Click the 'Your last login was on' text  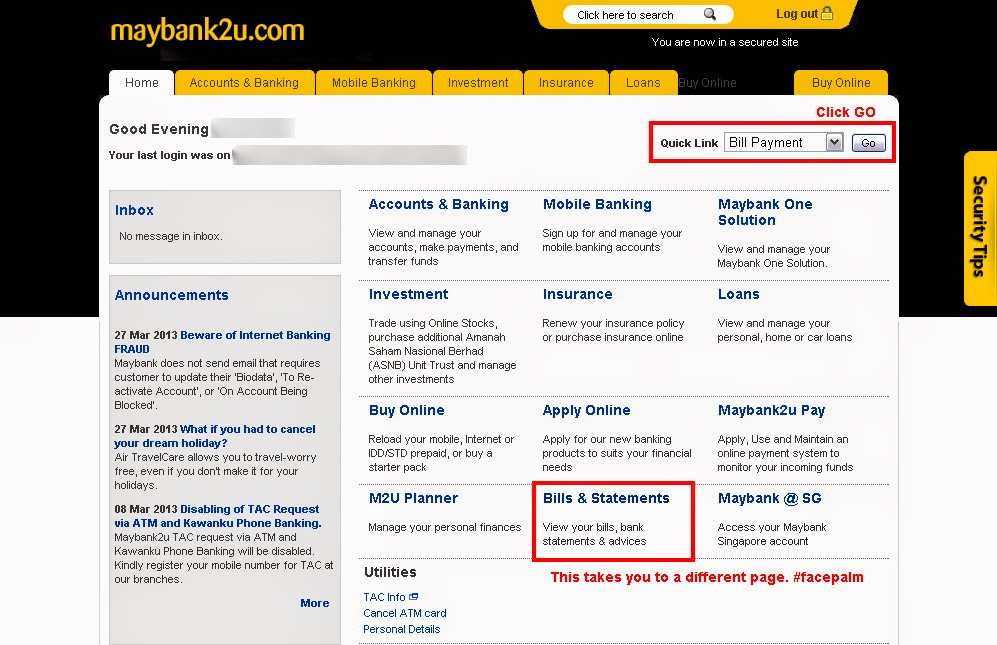tap(170, 155)
